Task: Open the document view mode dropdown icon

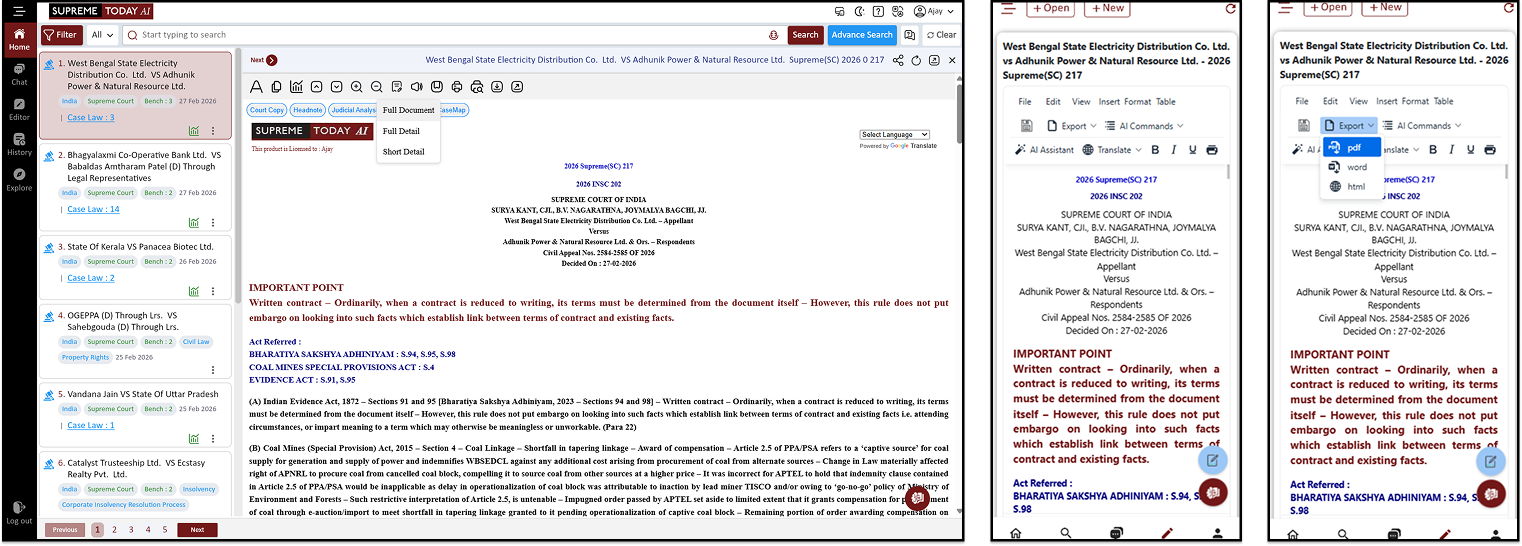Action: point(397,87)
